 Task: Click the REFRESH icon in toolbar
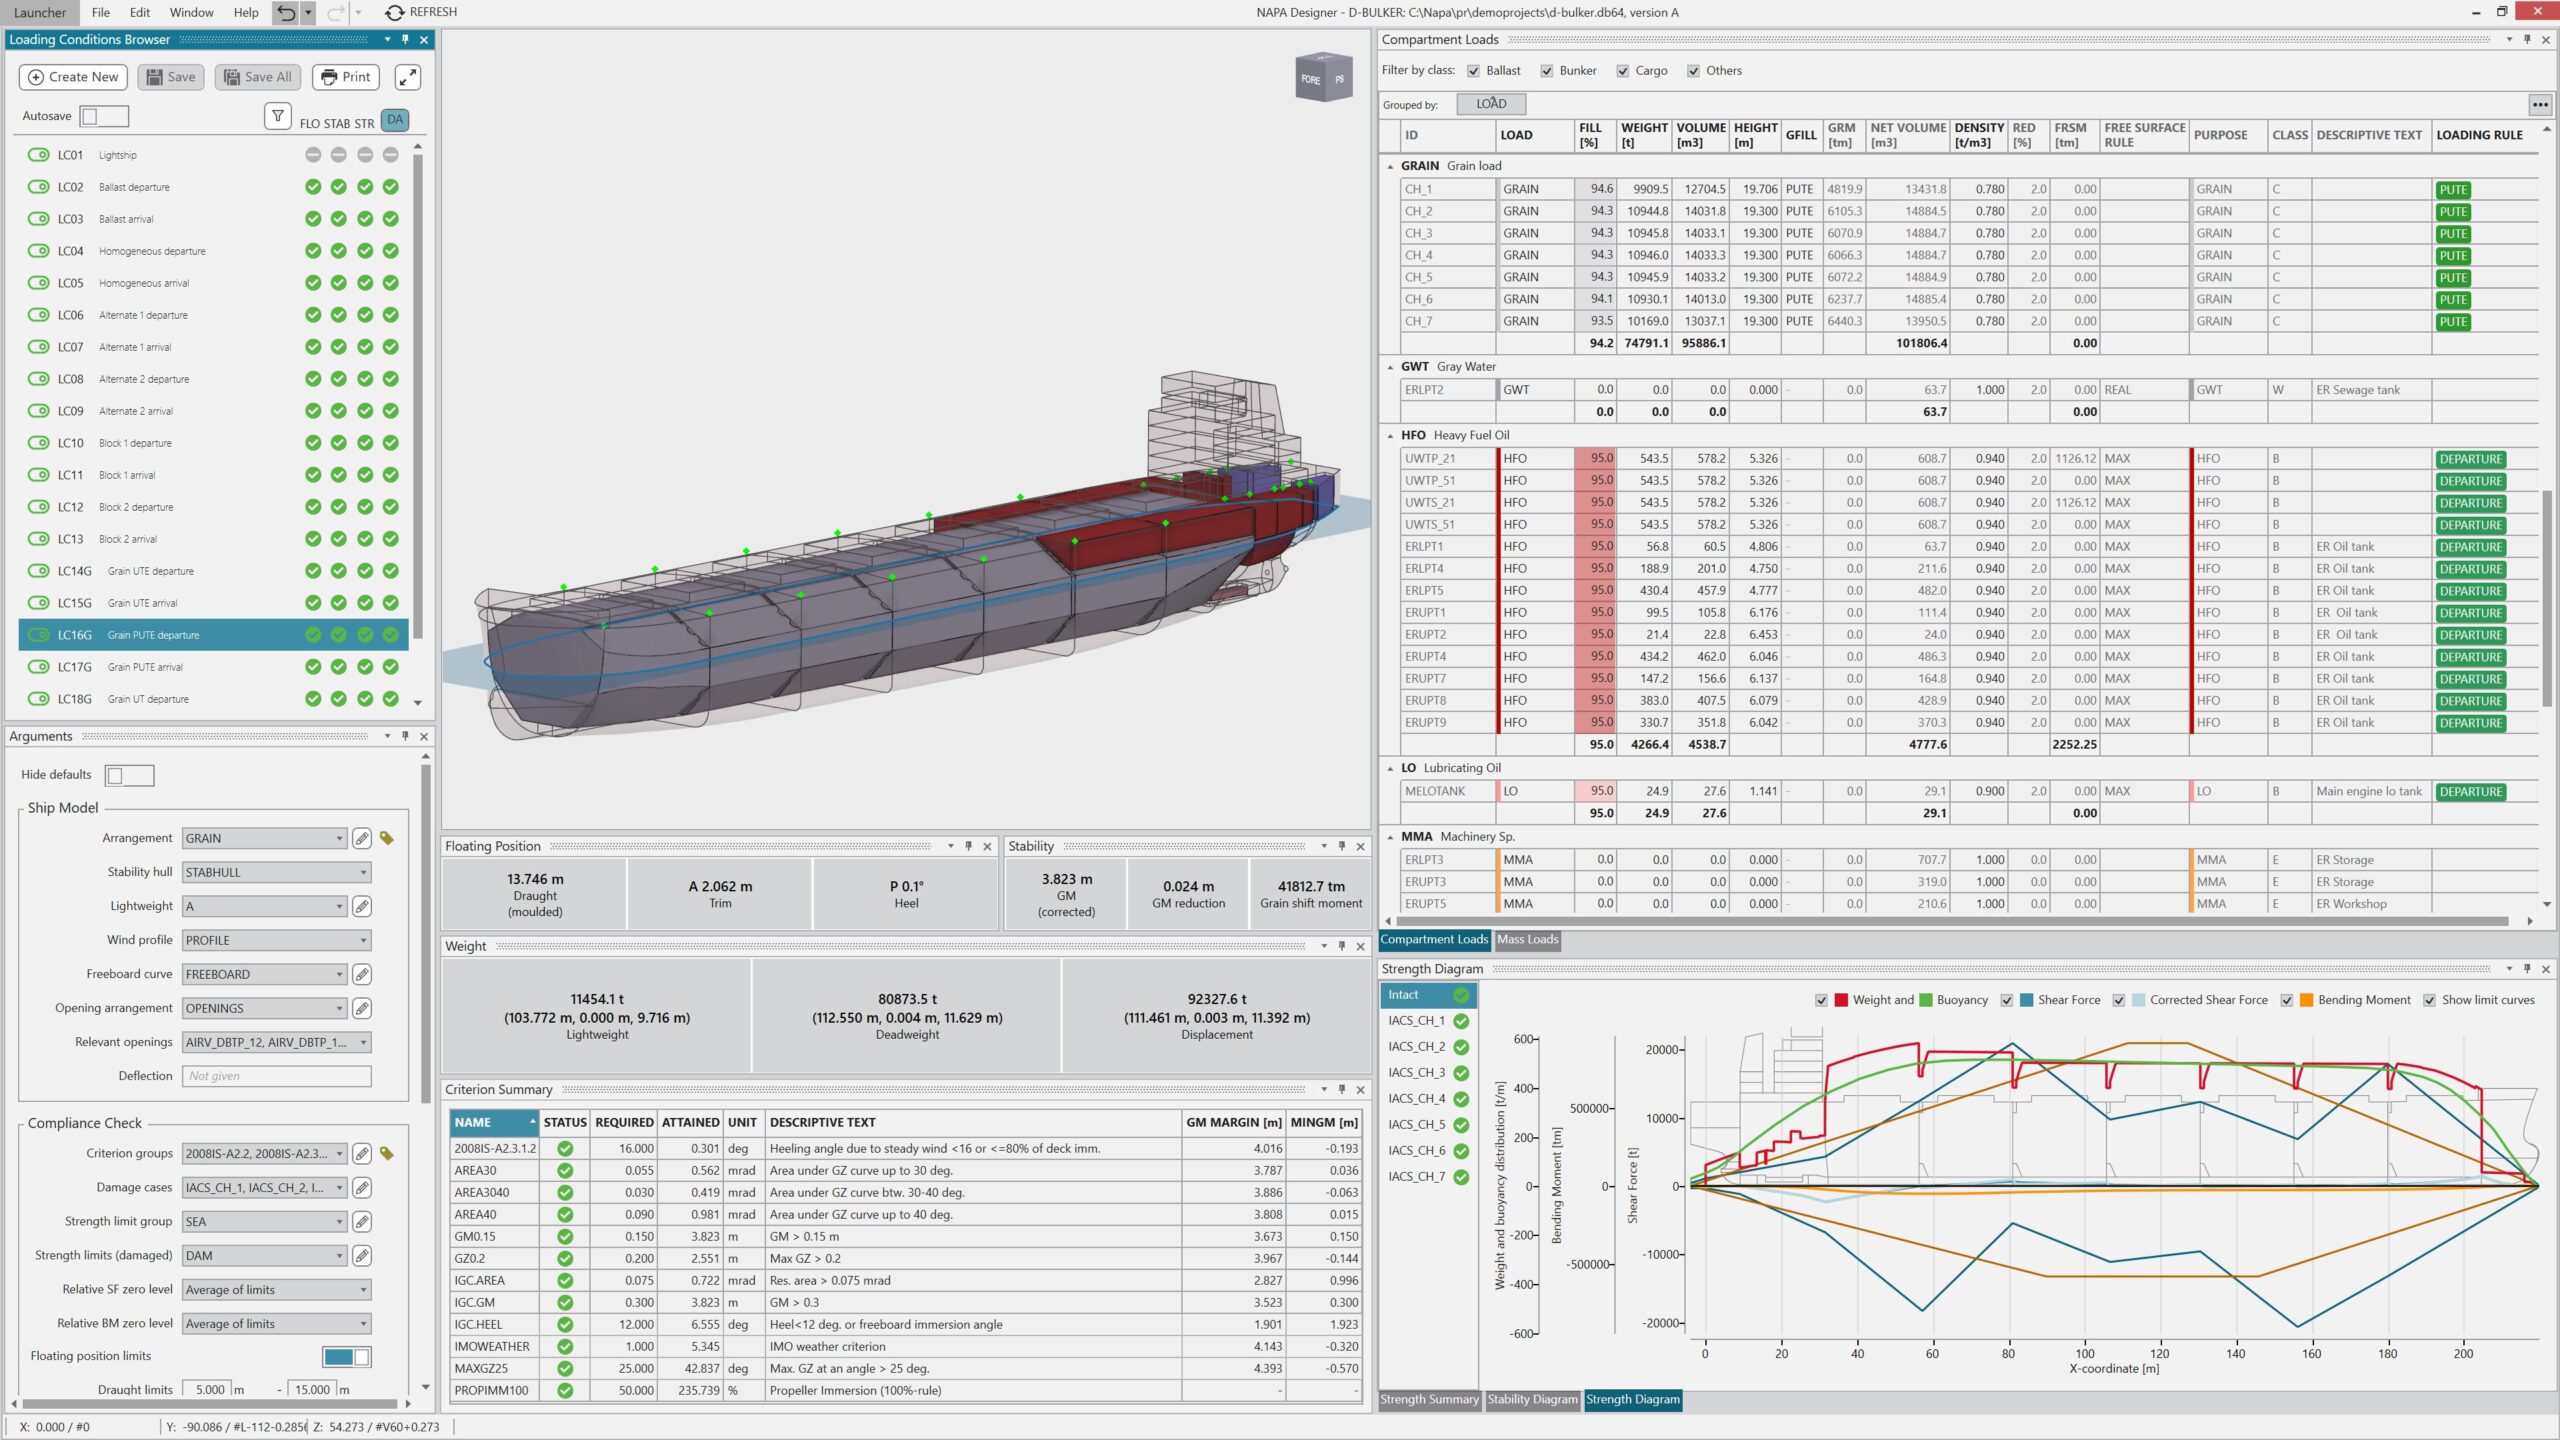pos(395,12)
